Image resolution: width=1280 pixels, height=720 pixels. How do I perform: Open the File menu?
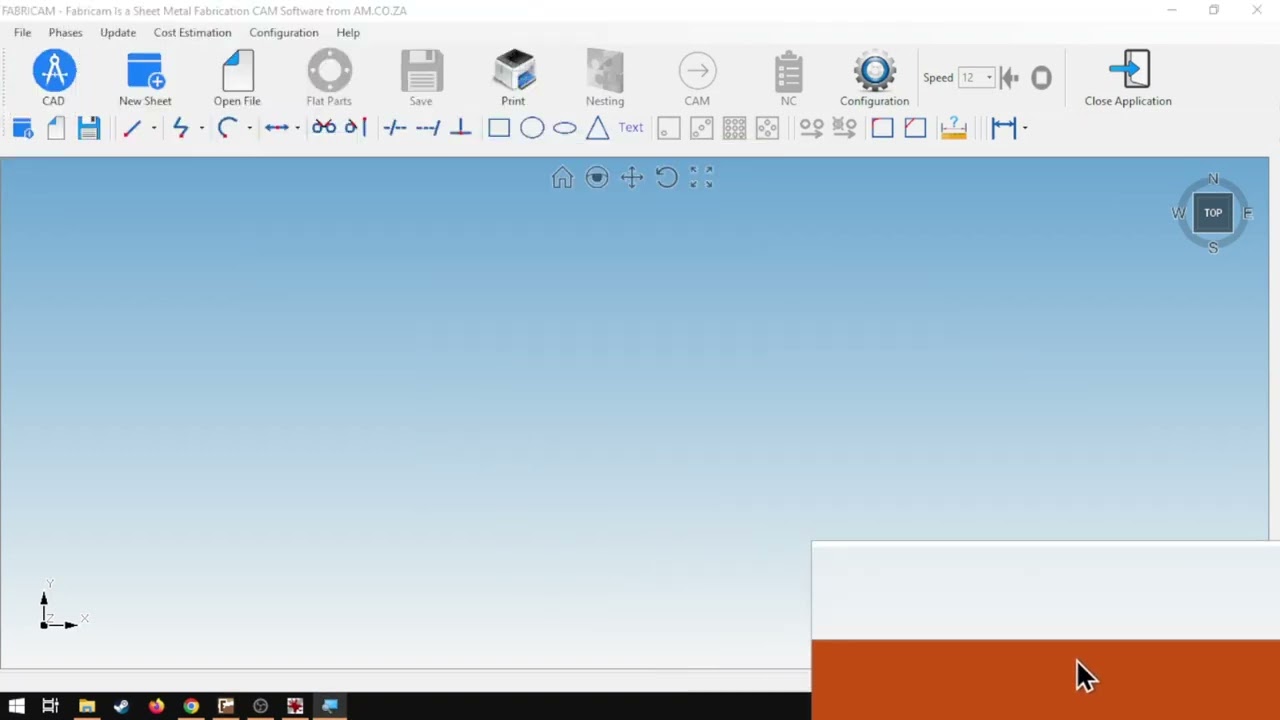point(22,32)
